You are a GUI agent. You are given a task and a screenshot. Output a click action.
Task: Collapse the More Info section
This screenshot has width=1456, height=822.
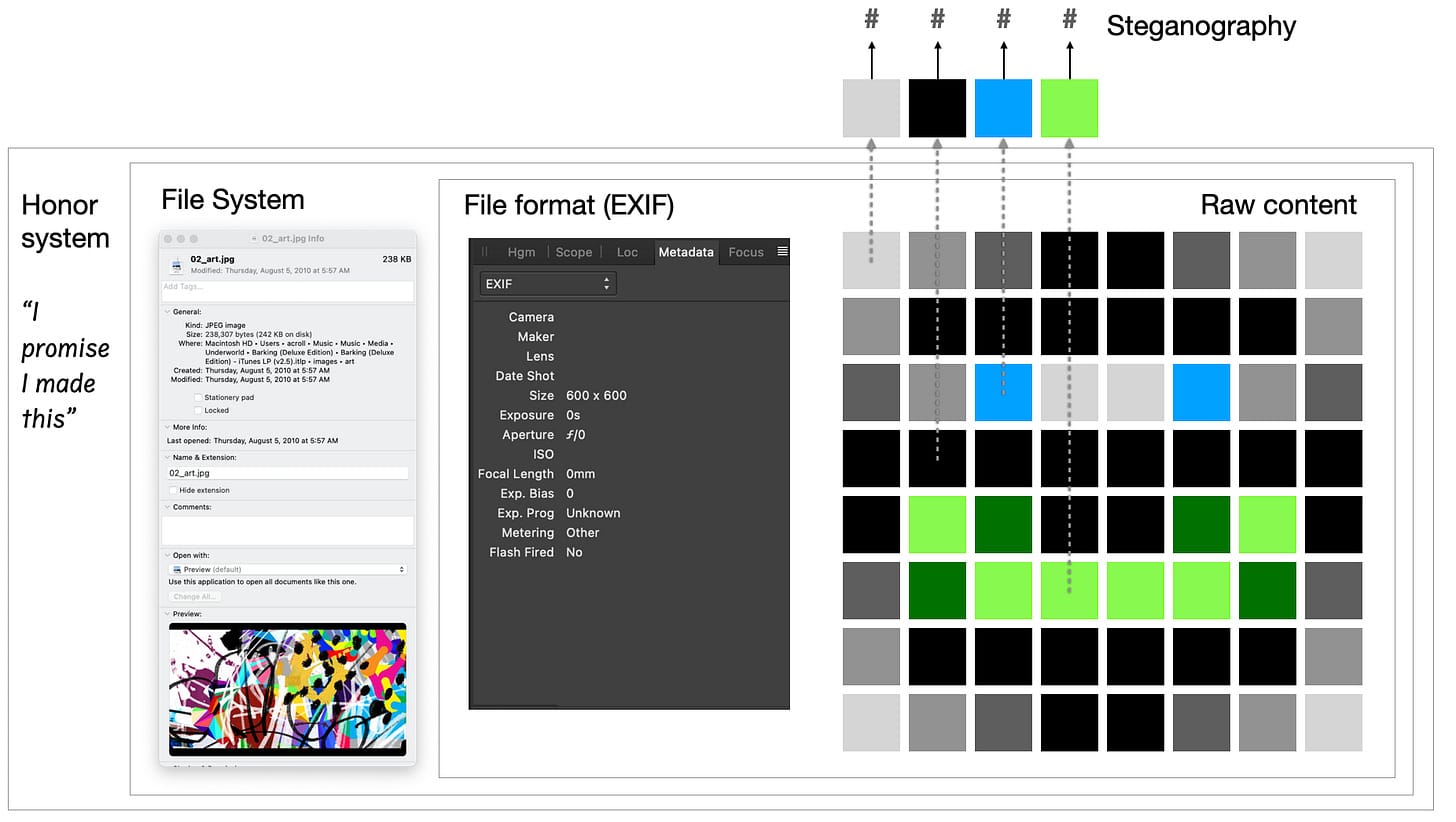[x=167, y=427]
